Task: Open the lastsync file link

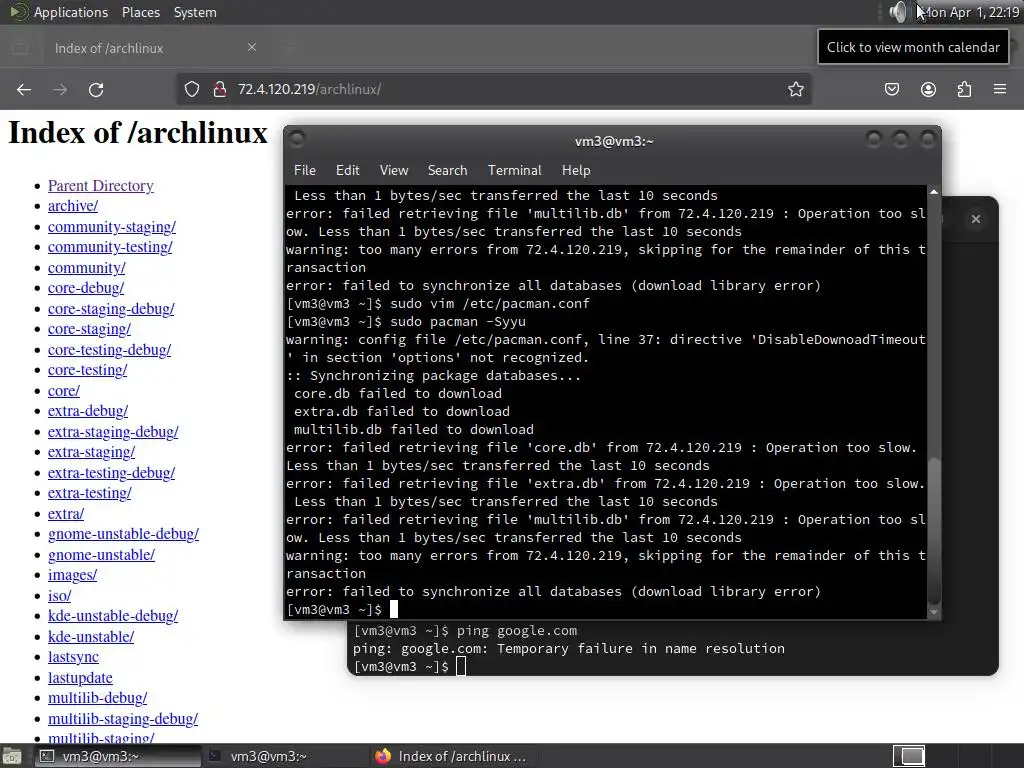Action: 73,658
